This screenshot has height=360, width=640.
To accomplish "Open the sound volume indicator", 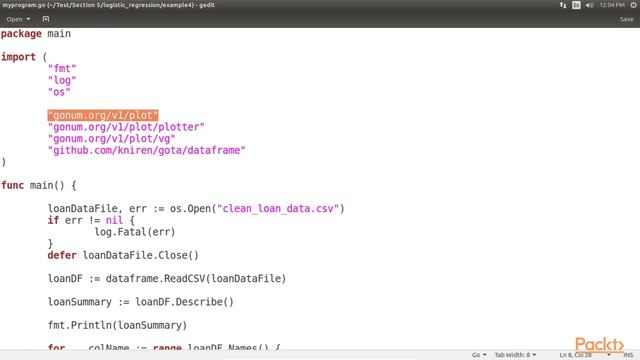I will tap(589, 5).
